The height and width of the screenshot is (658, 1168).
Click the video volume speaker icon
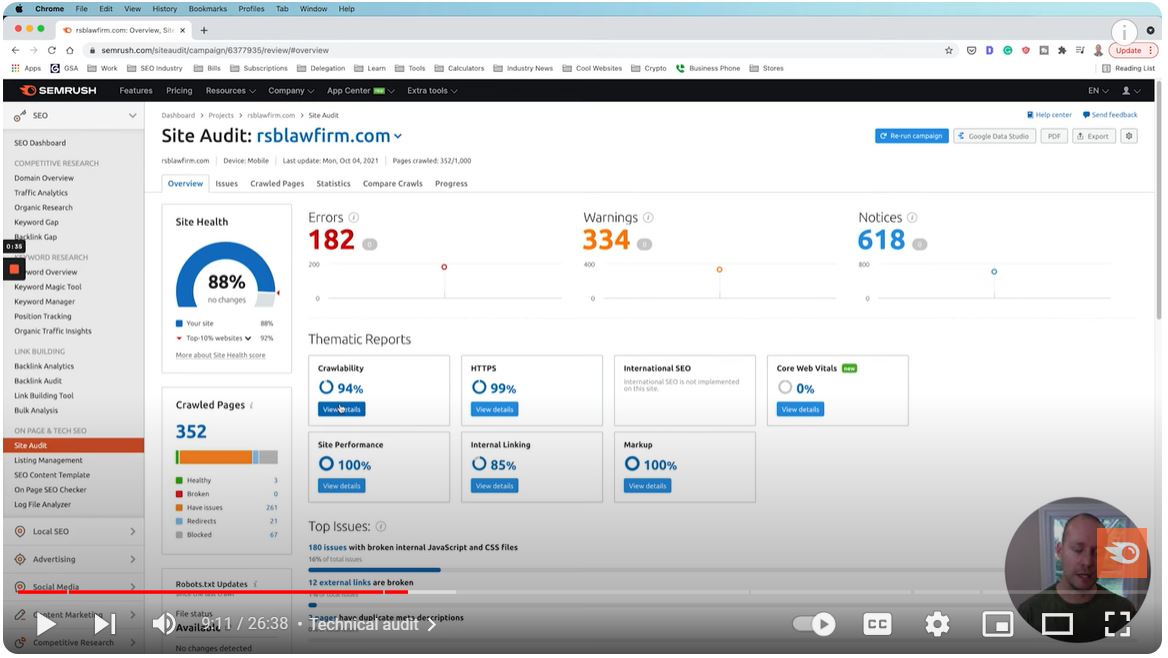[164, 624]
